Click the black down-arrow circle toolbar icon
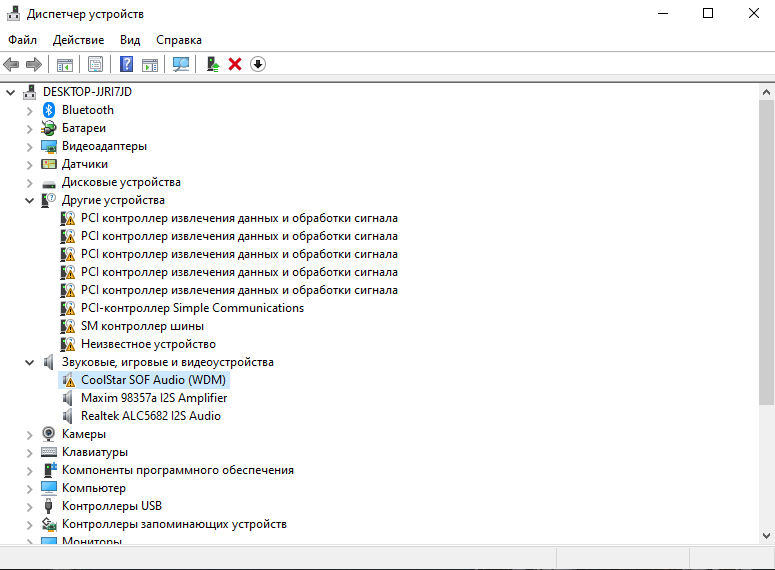Screen dimensions: 775x570 click(x=258, y=64)
